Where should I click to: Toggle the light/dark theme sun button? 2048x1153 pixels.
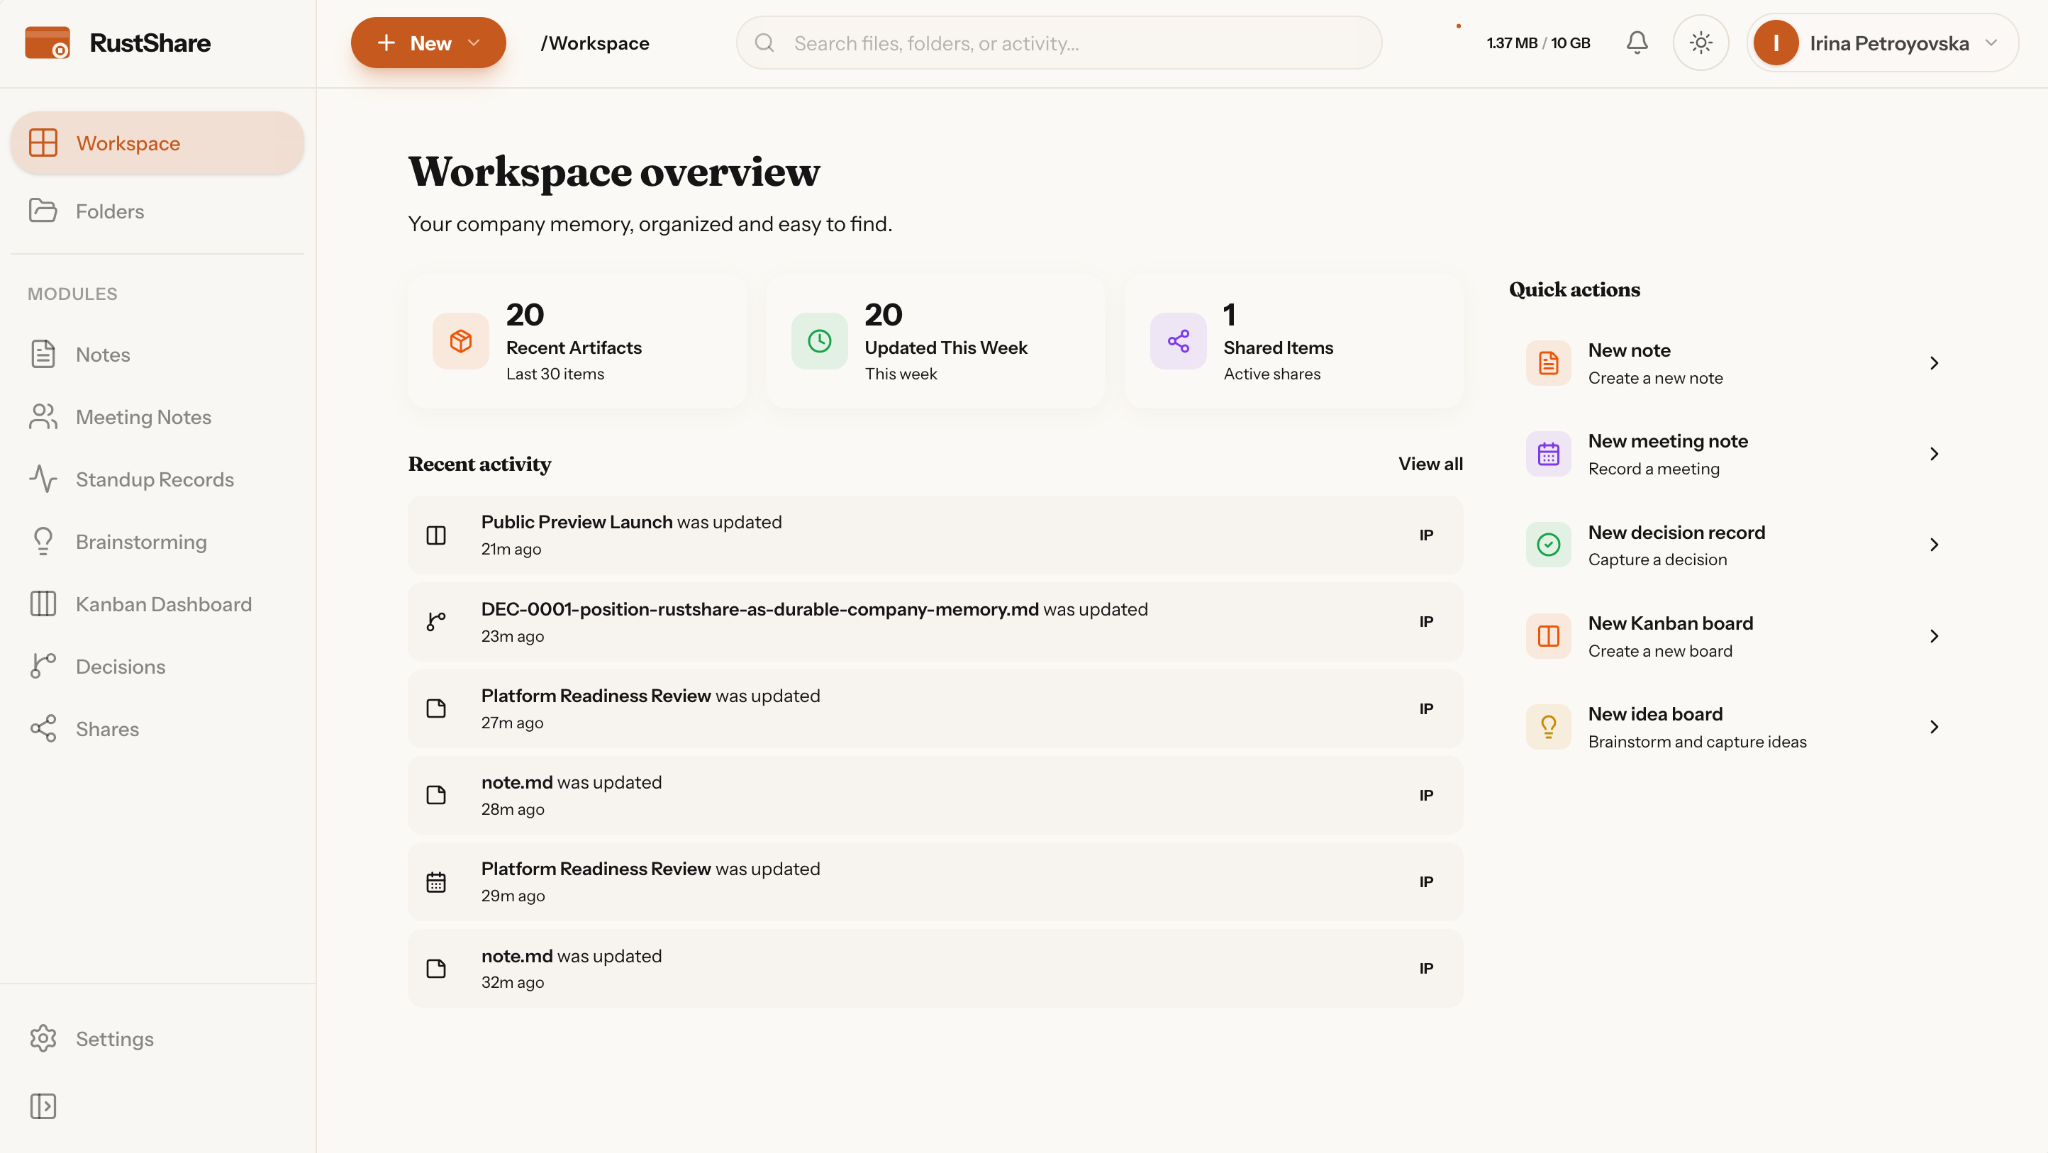(x=1701, y=43)
